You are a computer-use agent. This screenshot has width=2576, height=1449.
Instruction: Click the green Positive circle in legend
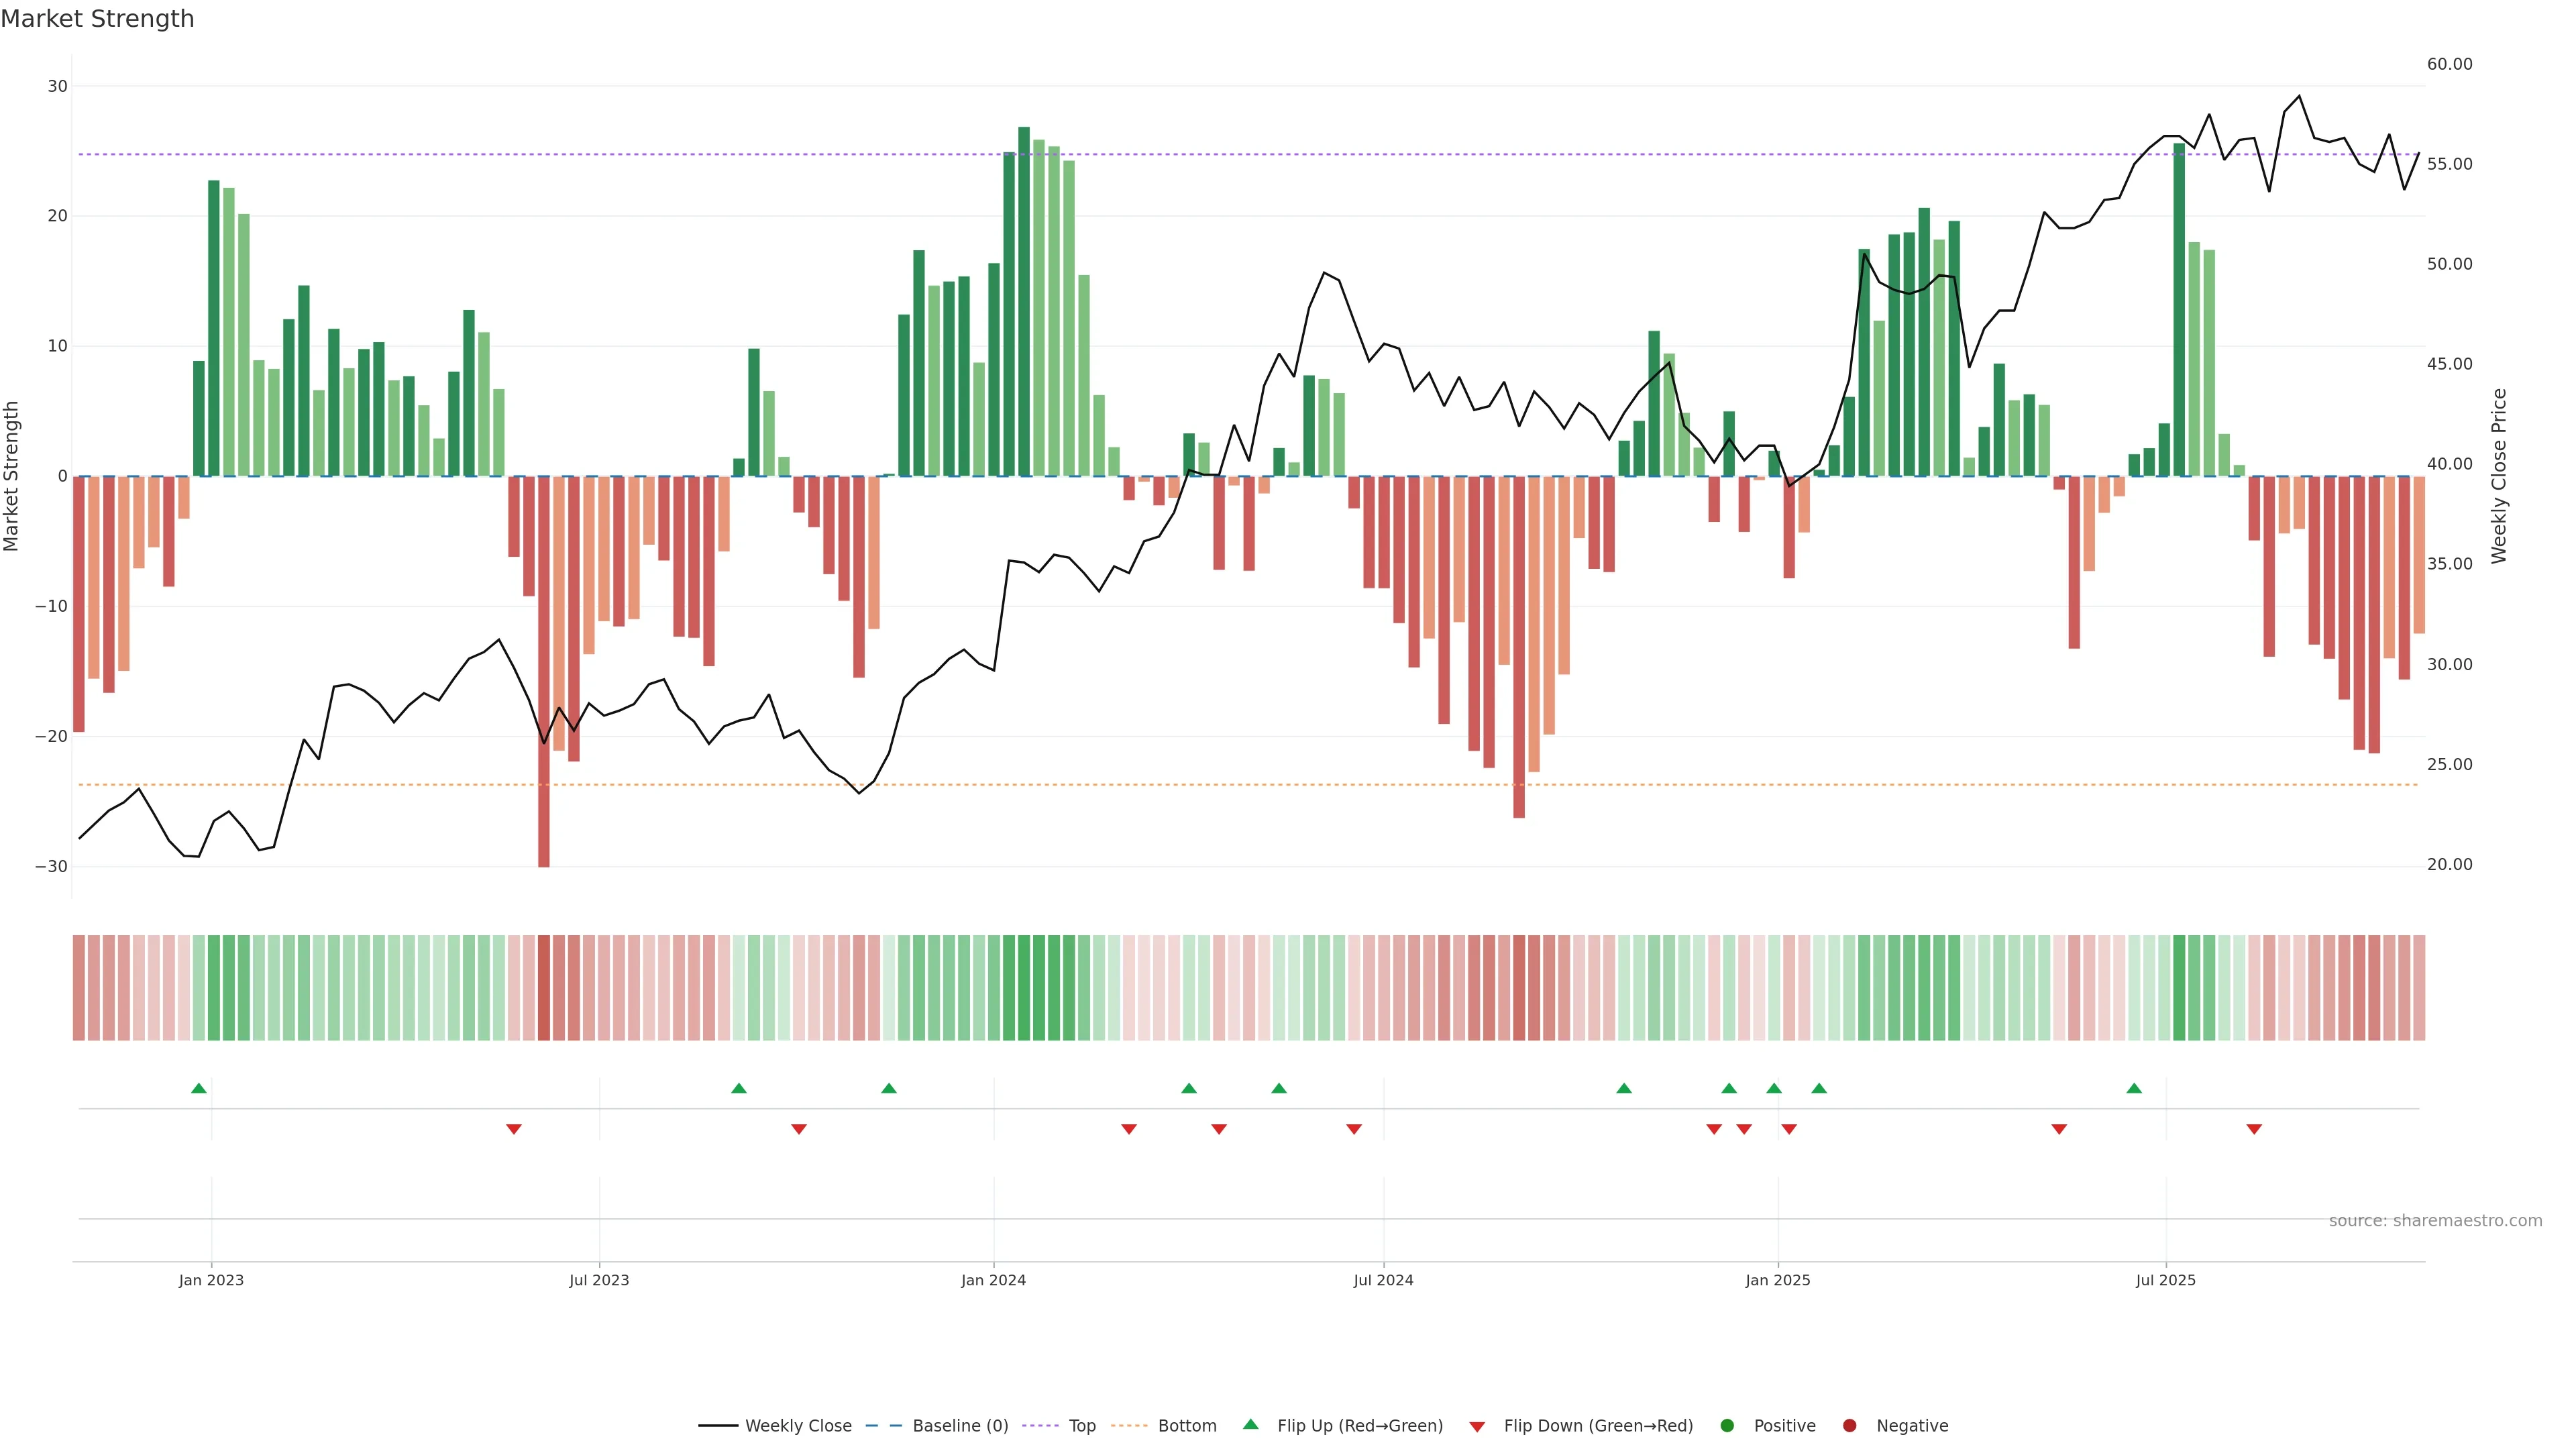(1727, 1426)
